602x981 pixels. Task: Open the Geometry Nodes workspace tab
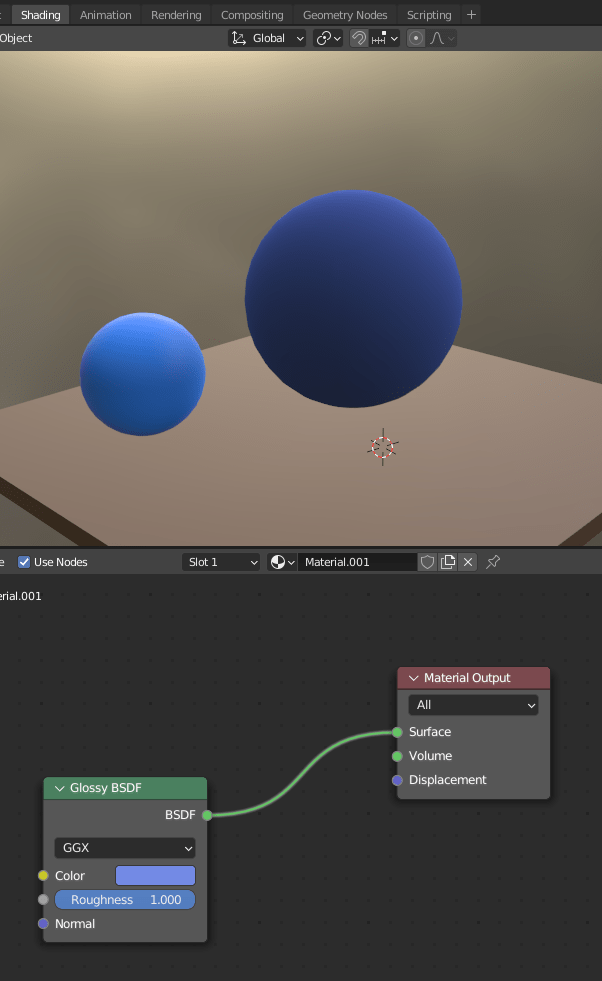pyautogui.click(x=345, y=14)
